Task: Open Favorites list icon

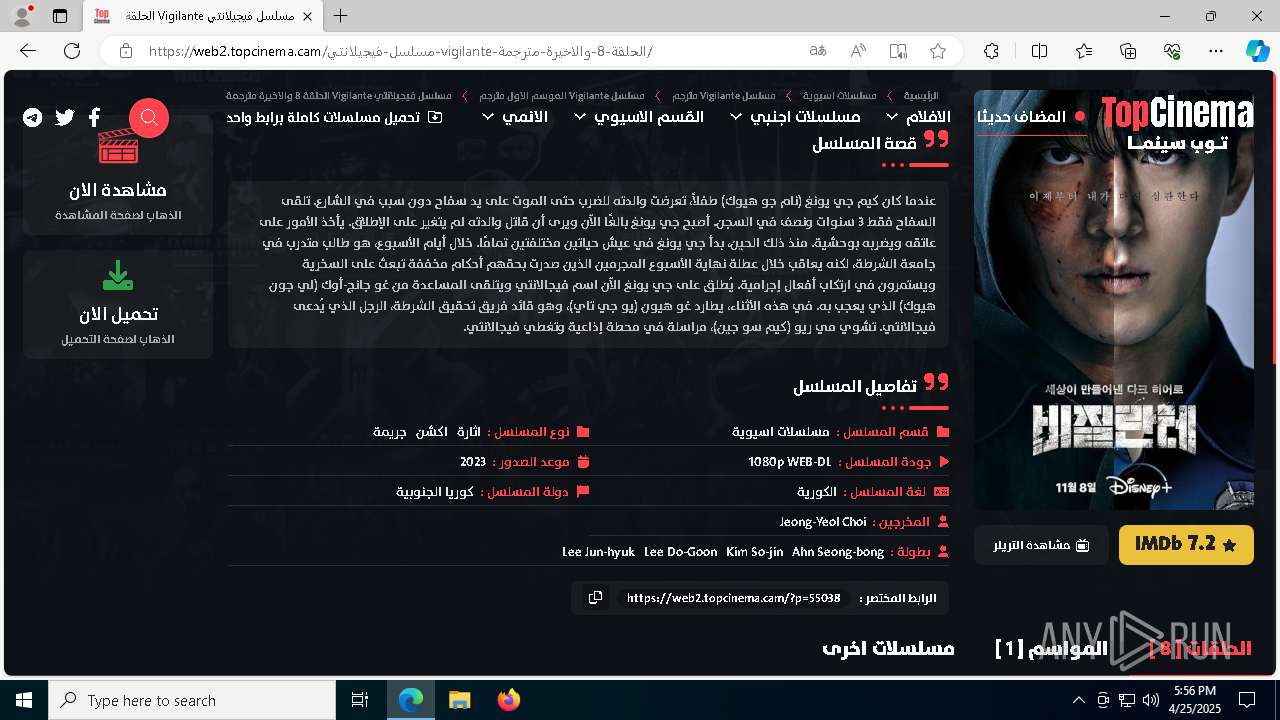Action: pyautogui.click(x=1084, y=51)
